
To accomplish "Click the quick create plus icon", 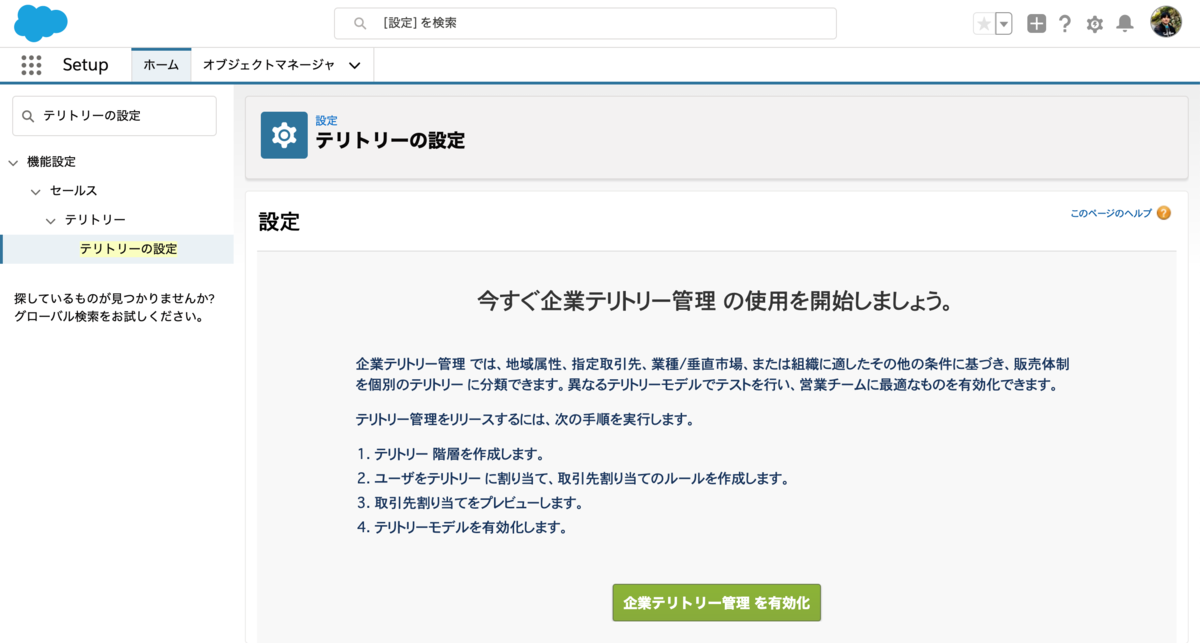I will [1036, 23].
